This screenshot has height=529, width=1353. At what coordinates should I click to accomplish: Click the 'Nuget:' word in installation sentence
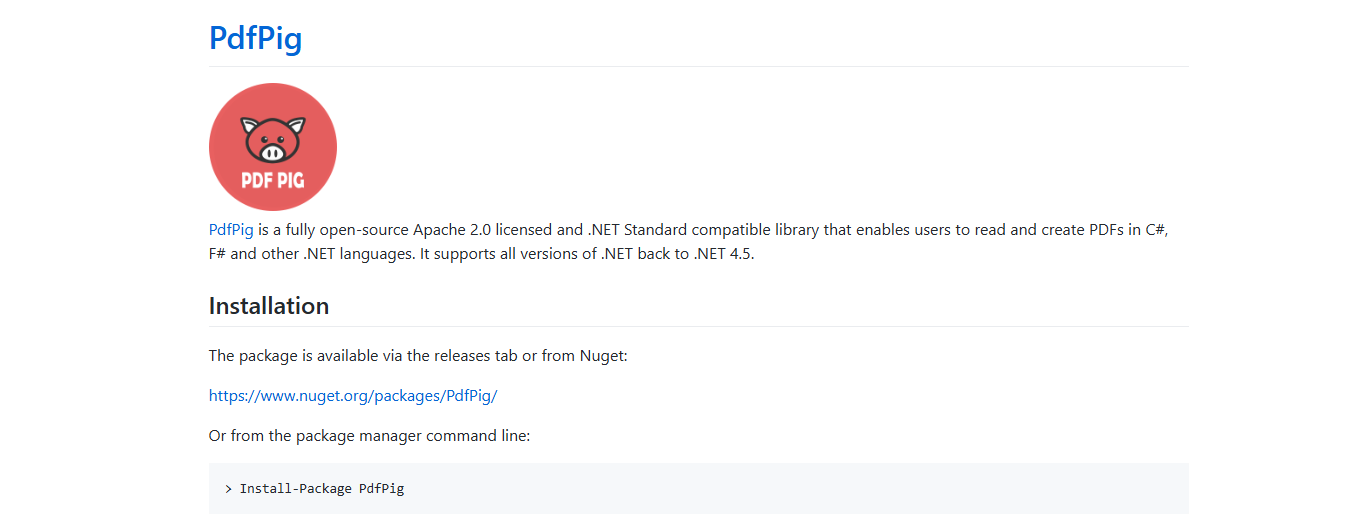pyautogui.click(x=603, y=356)
